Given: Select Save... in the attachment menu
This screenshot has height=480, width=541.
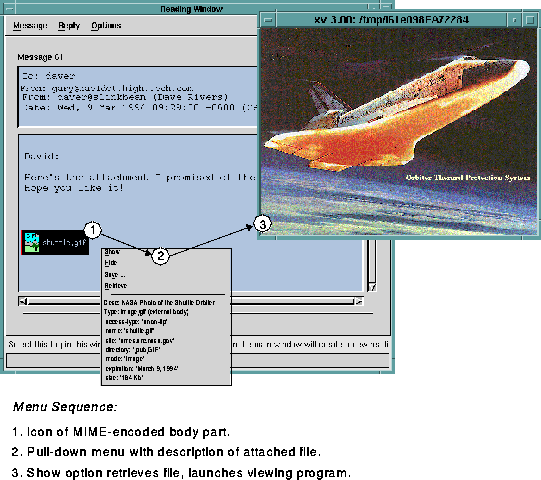Looking at the screenshot, I should (x=115, y=275).
